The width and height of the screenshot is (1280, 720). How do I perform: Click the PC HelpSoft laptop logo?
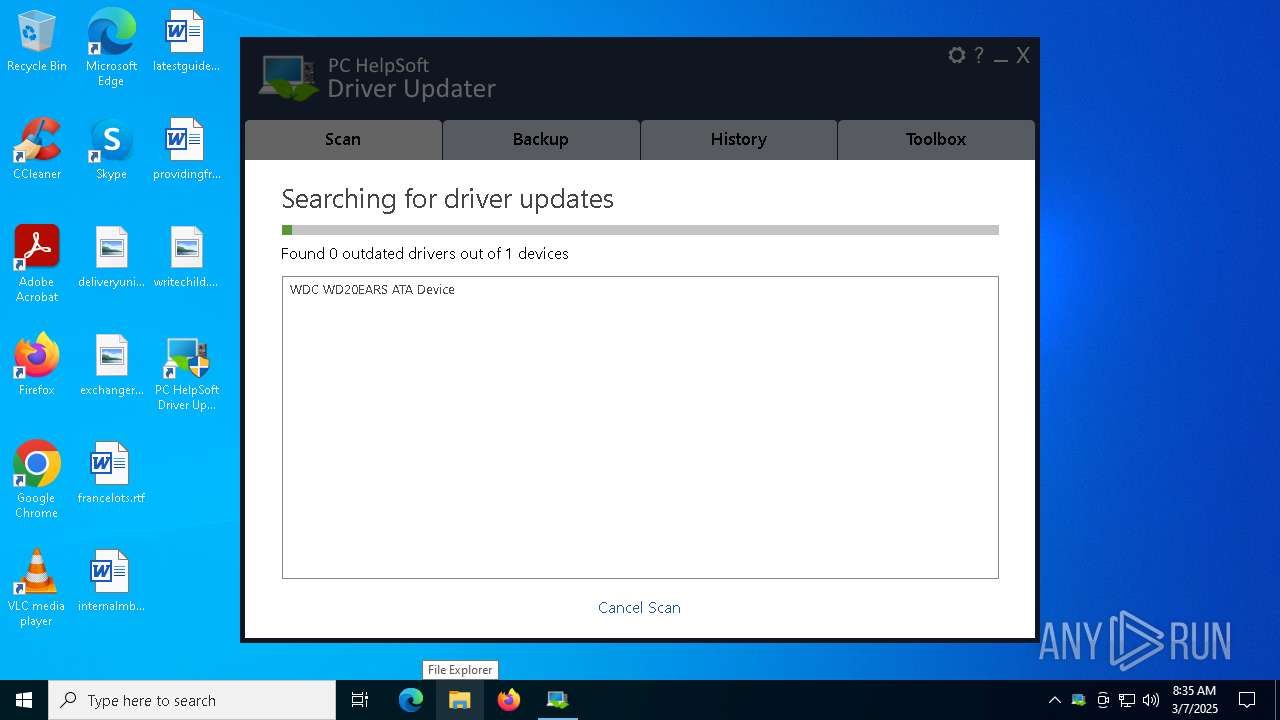[x=288, y=78]
